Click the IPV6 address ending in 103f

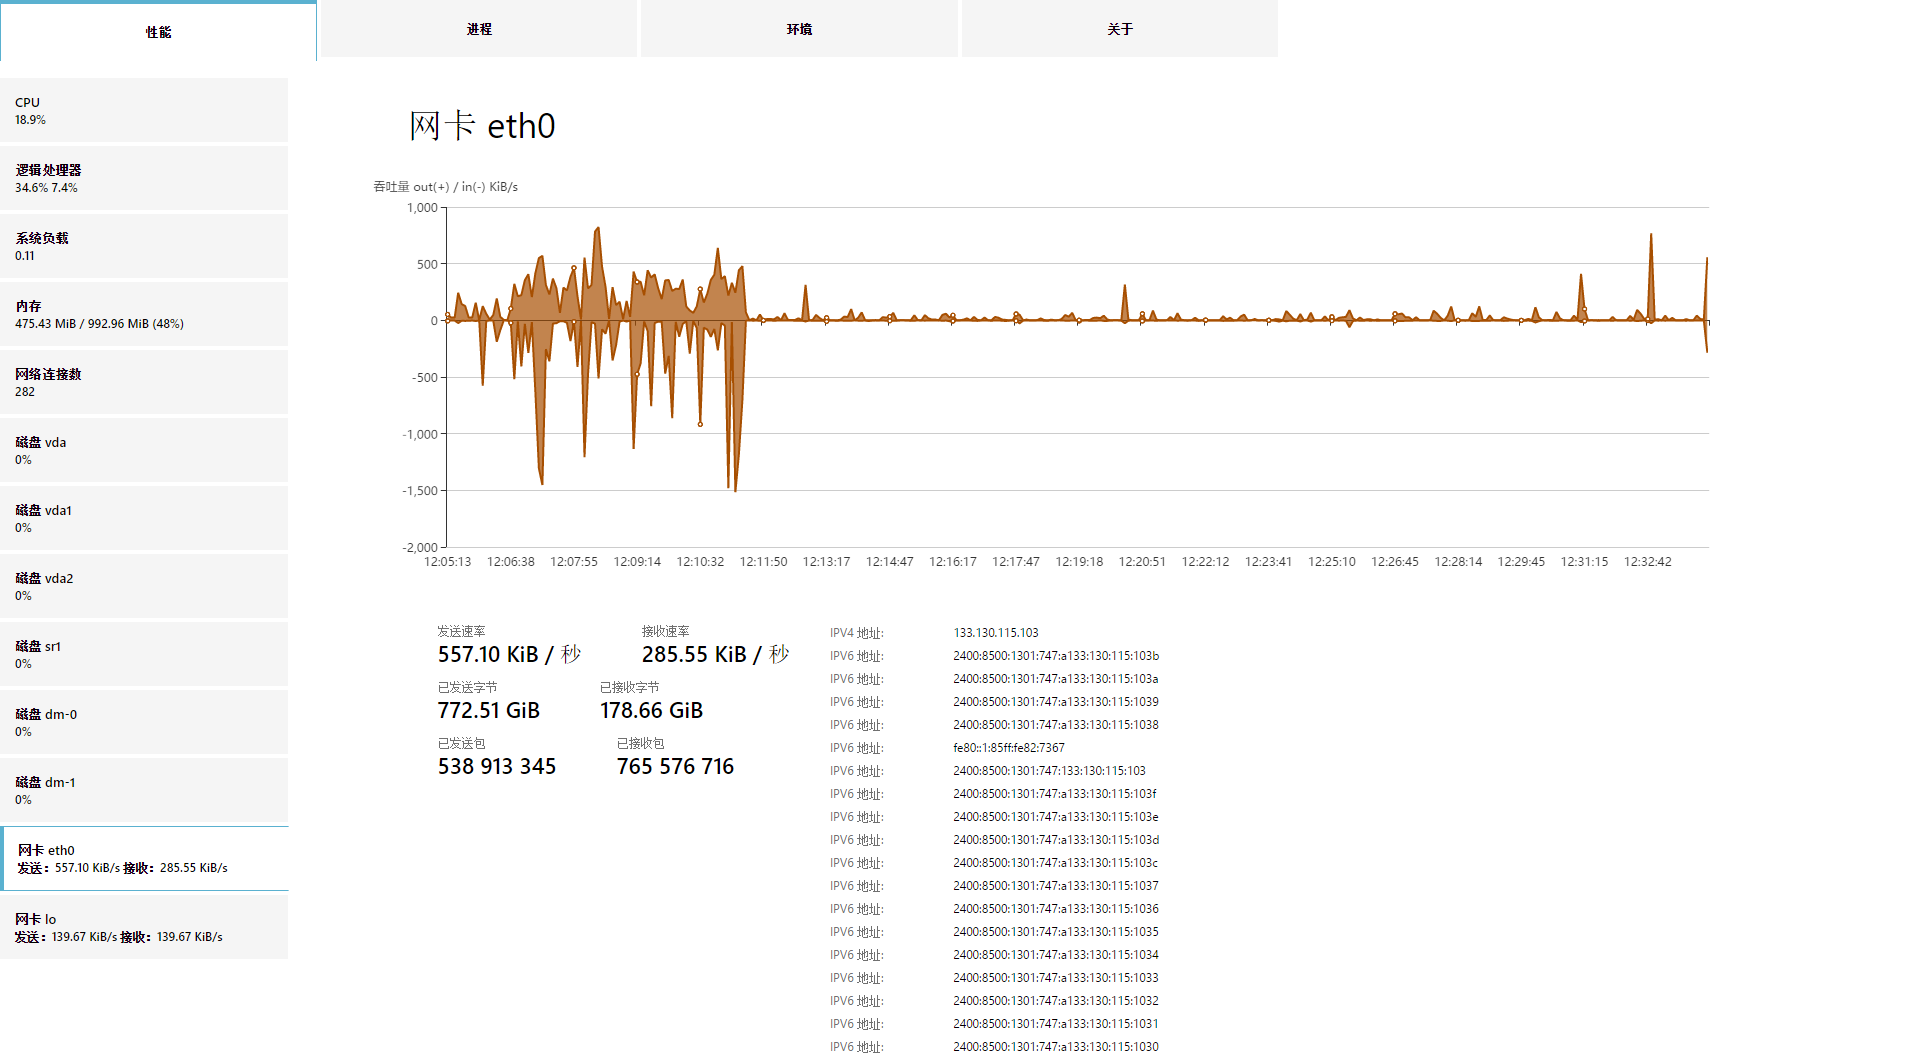[1055, 794]
